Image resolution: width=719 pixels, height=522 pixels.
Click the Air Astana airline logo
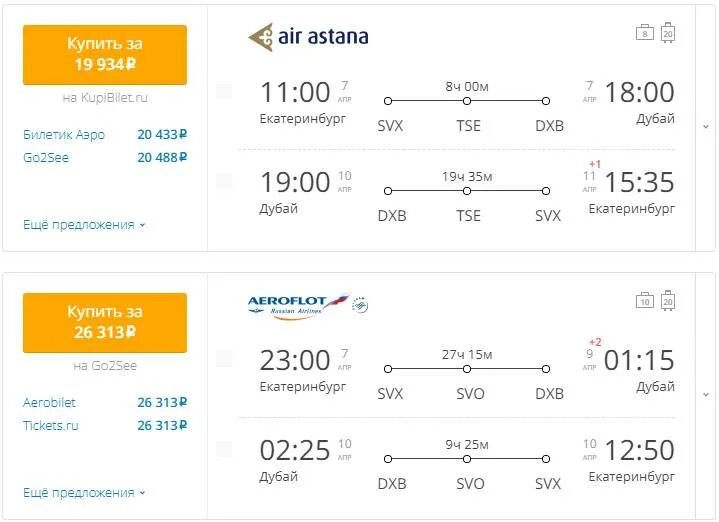[x=308, y=37]
